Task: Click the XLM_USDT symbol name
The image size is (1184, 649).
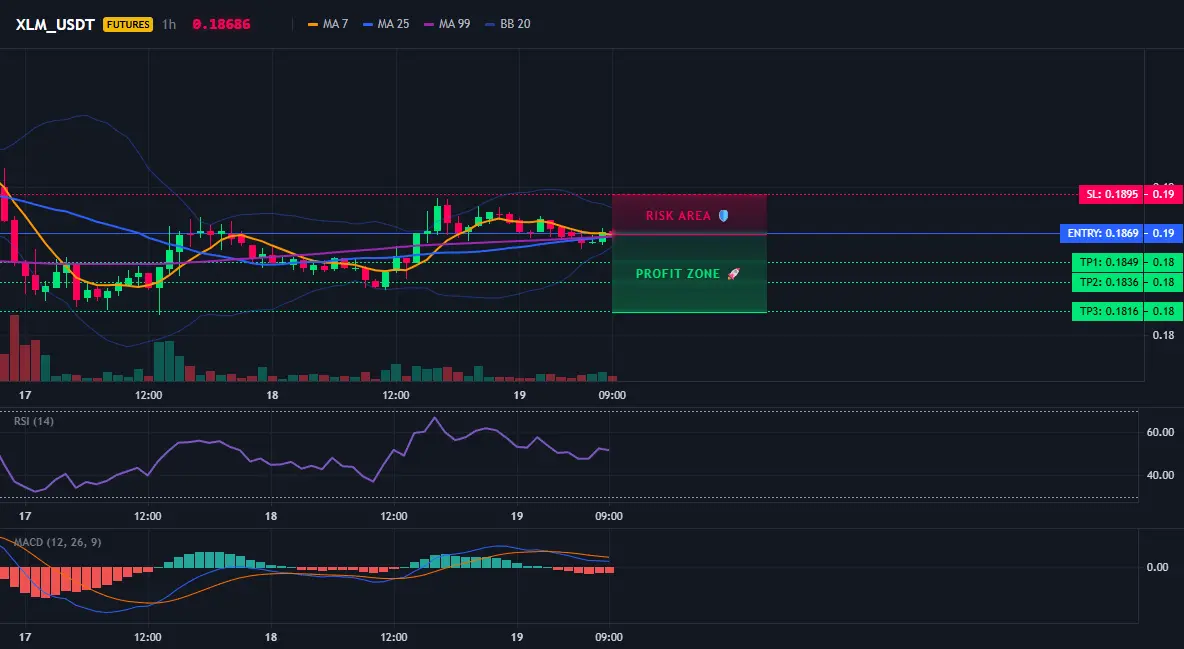Action: (x=55, y=24)
